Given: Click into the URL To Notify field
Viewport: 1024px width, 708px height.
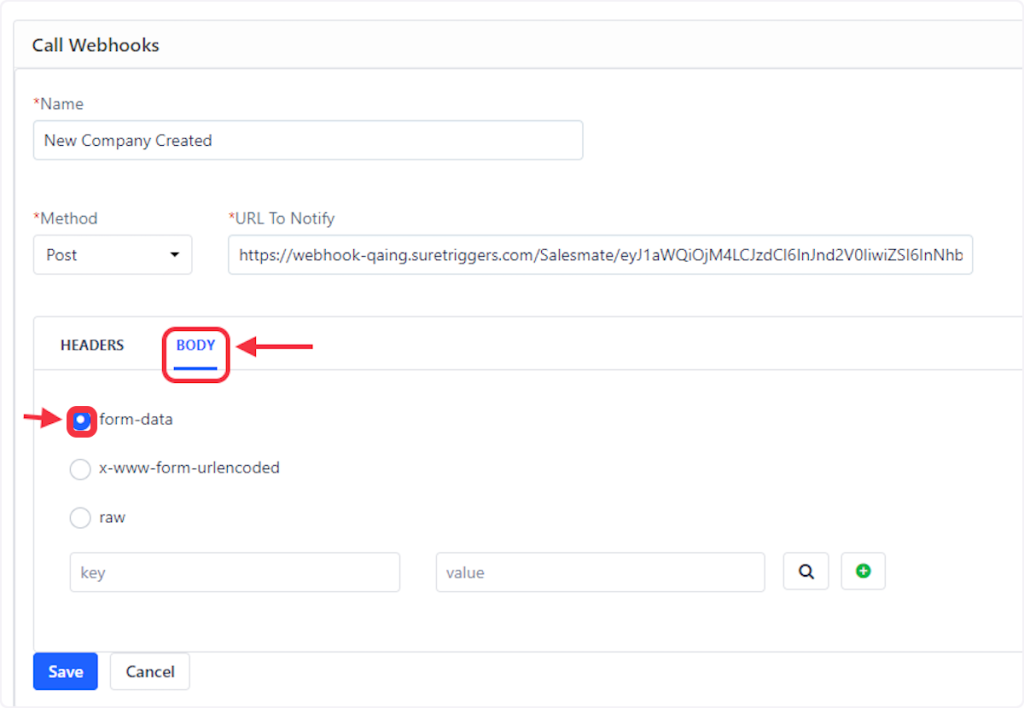Looking at the screenshot, I should point(600,255).
